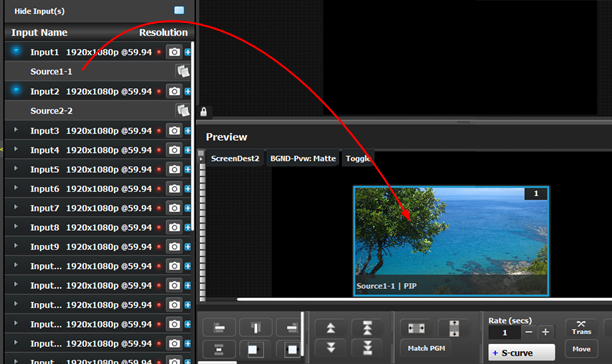Click the camera icon for Input6

pos(174,188)
